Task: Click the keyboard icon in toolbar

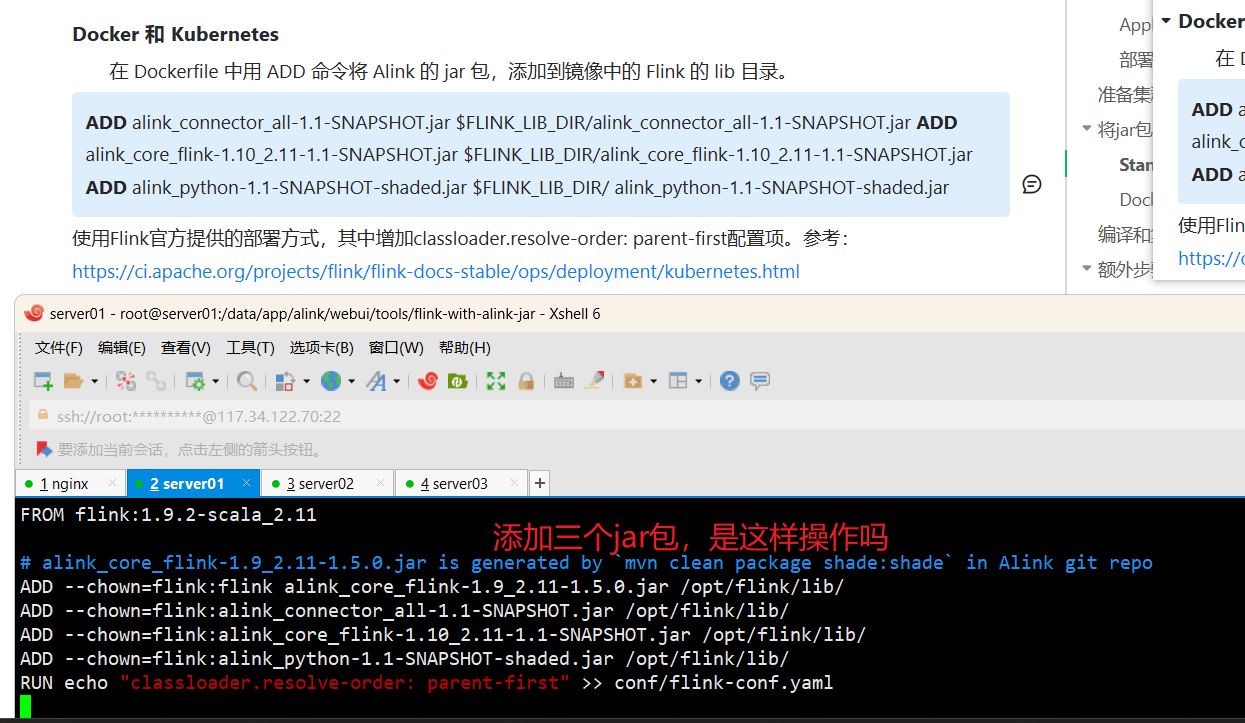Action: tap(564, 381)
